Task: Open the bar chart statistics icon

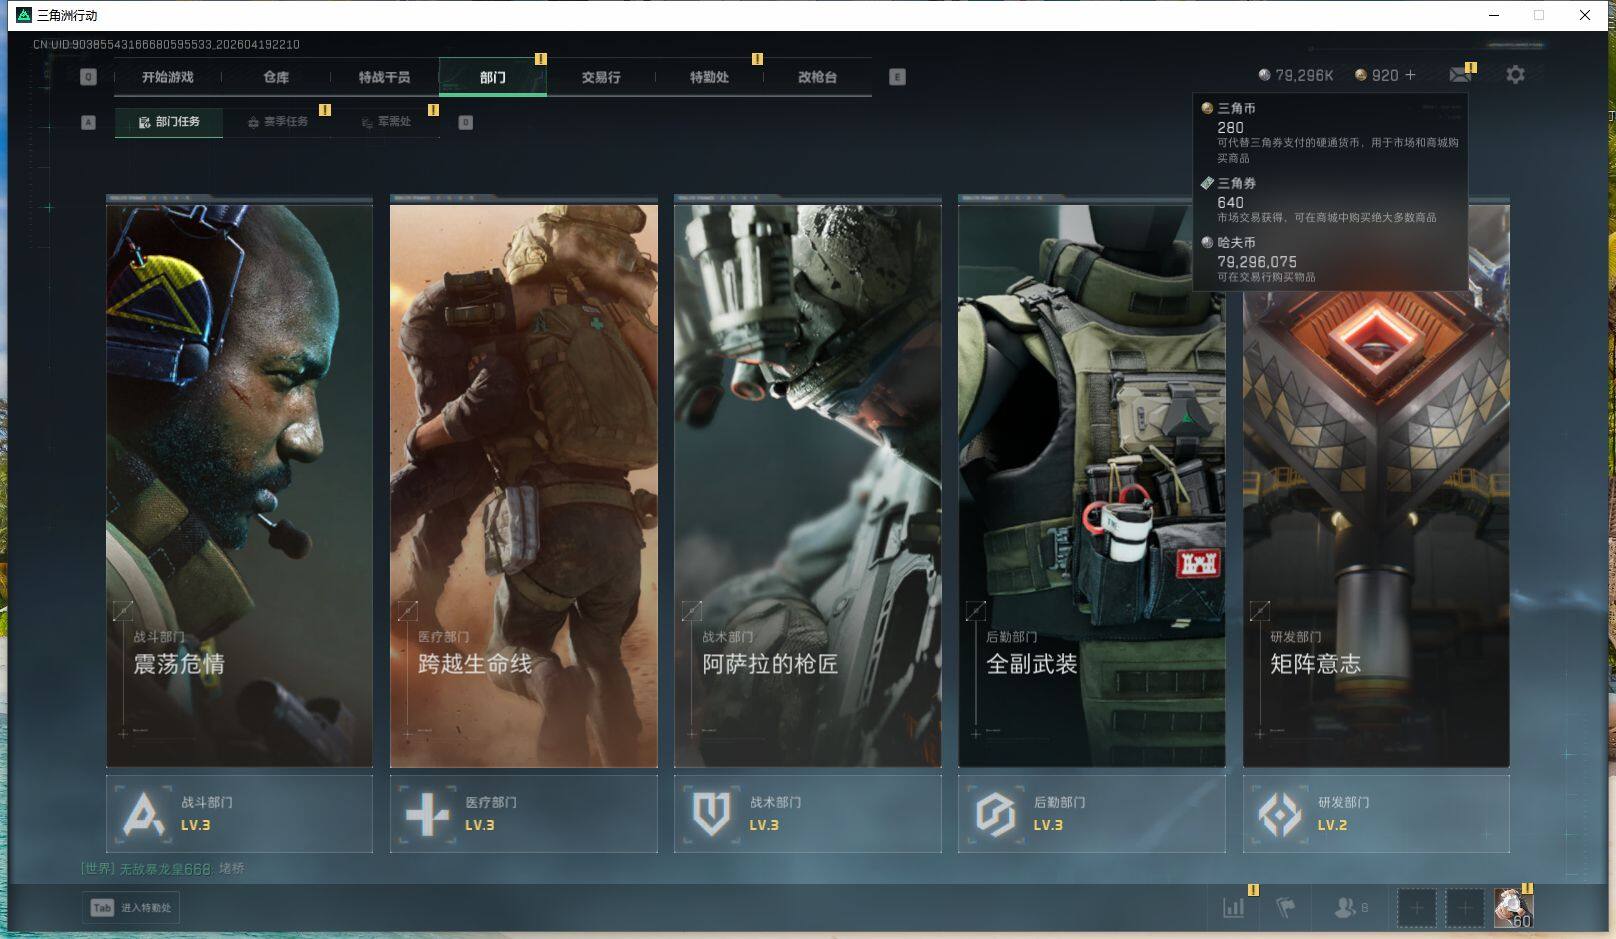Action: tap(1234, 907)
